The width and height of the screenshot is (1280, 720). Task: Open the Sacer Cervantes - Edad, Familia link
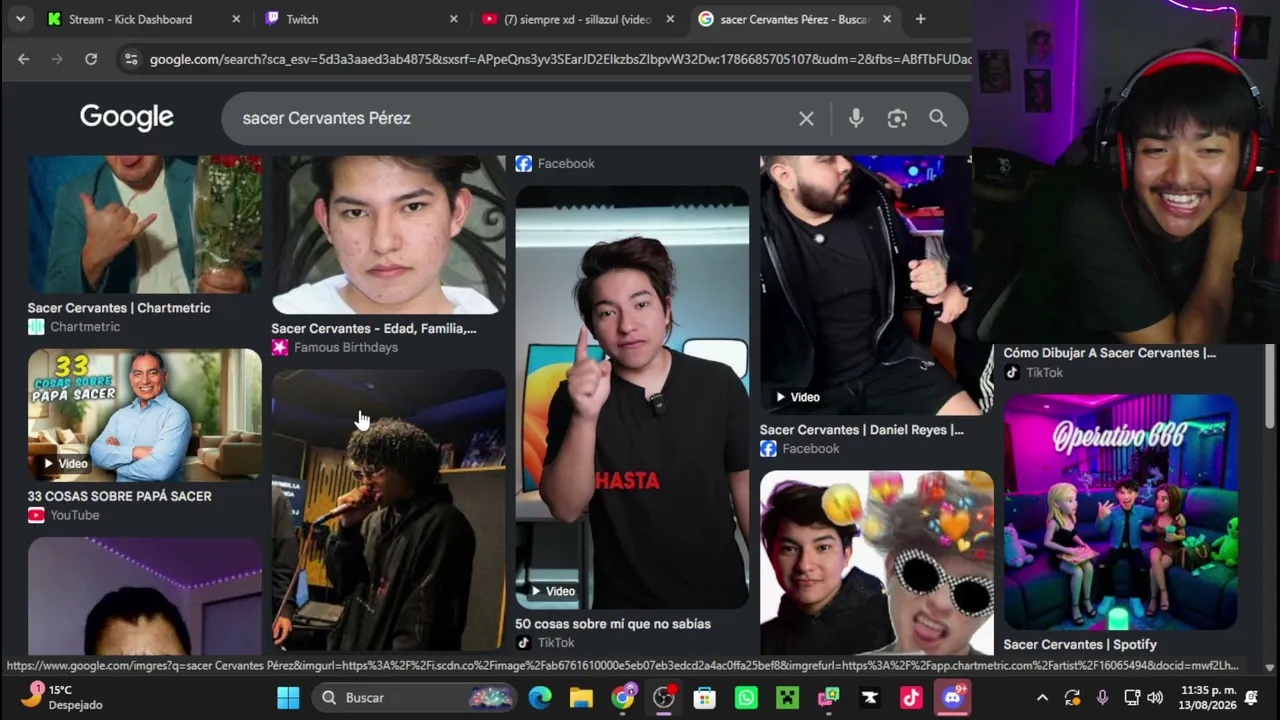coord(374,328)
